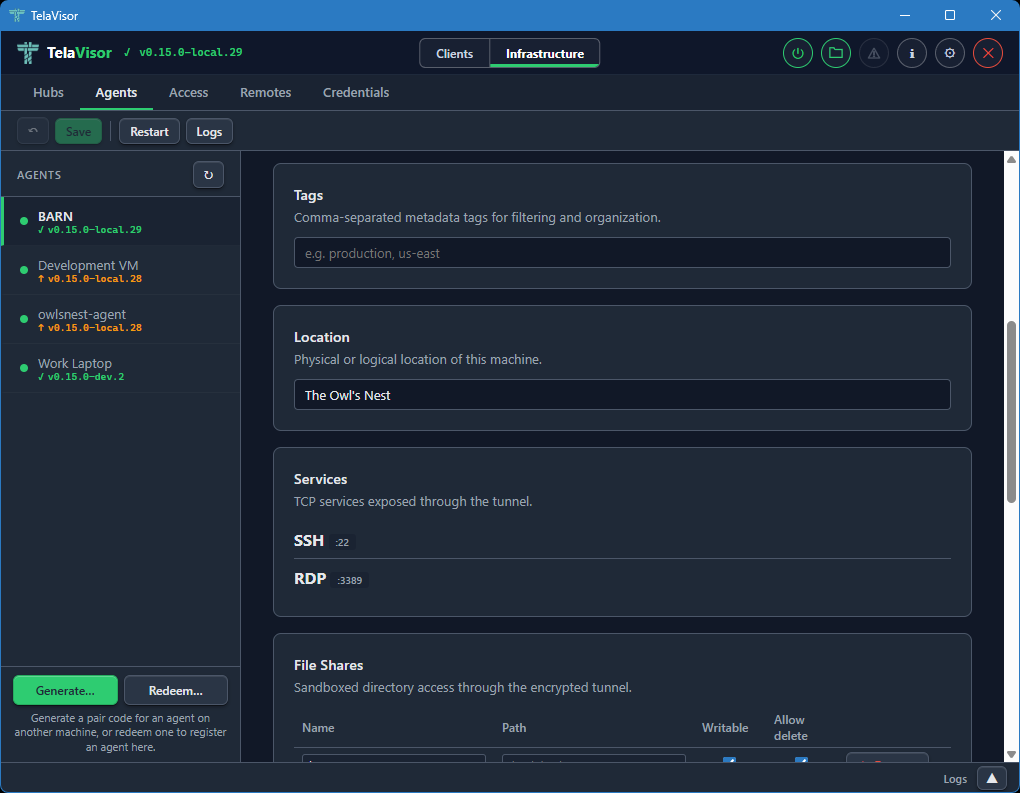The height and width of the screenshot is (793, 1020).
Task: Click scrollbar up arrow
Action: tap(1011, 159)
